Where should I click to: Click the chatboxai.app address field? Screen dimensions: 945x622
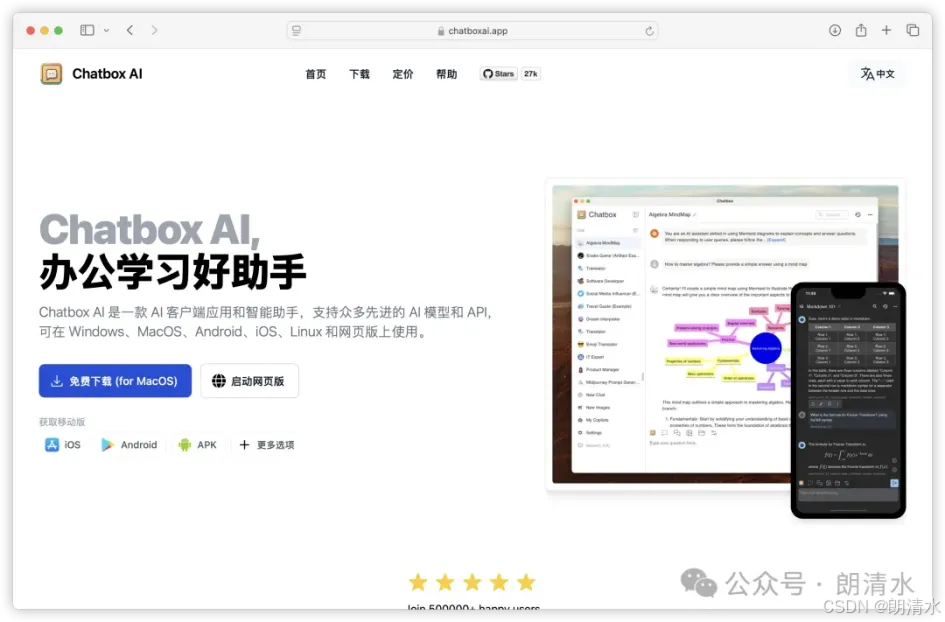(472, 31)
